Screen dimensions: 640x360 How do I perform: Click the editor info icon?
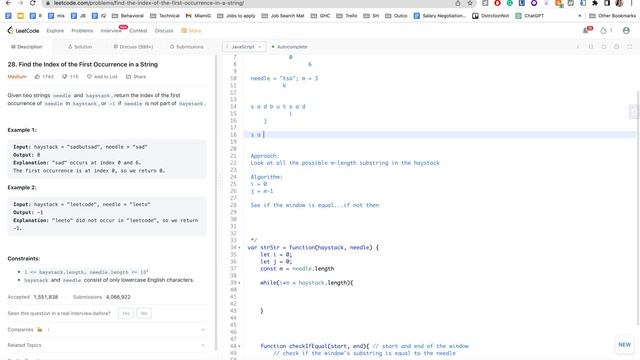click(x=578, y=47)
